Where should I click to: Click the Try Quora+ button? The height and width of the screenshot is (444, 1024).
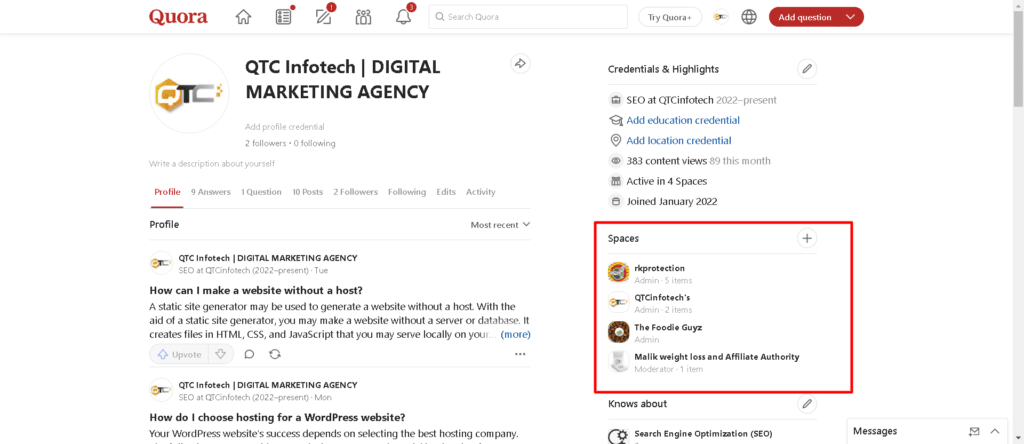(670, 17)
